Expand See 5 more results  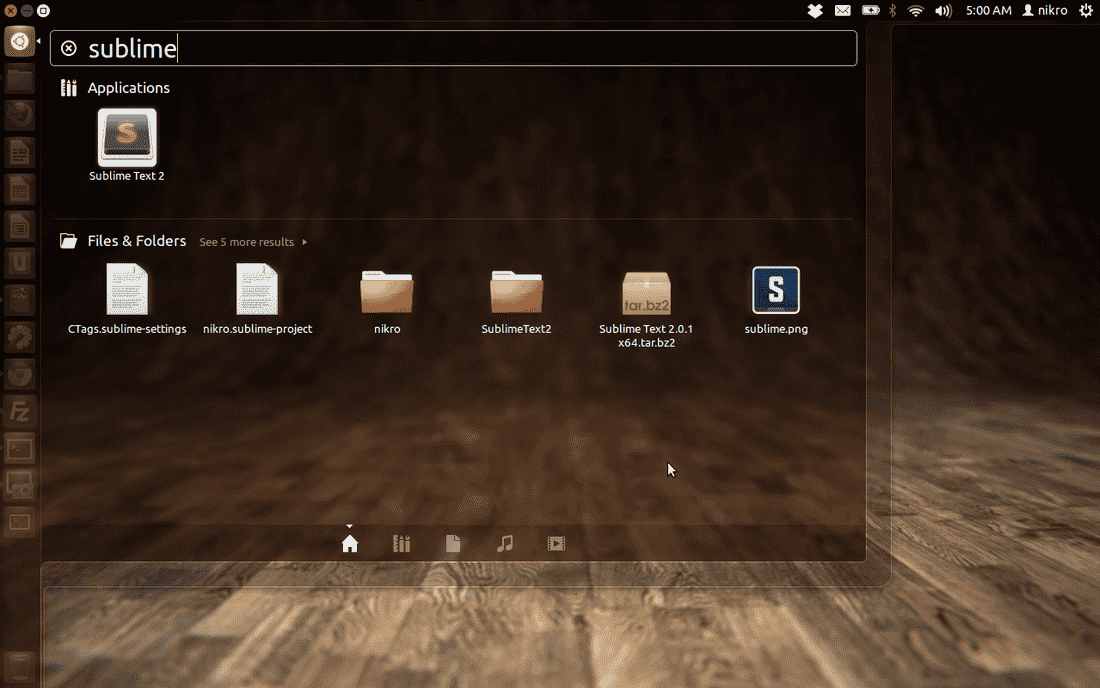(253, 242)
